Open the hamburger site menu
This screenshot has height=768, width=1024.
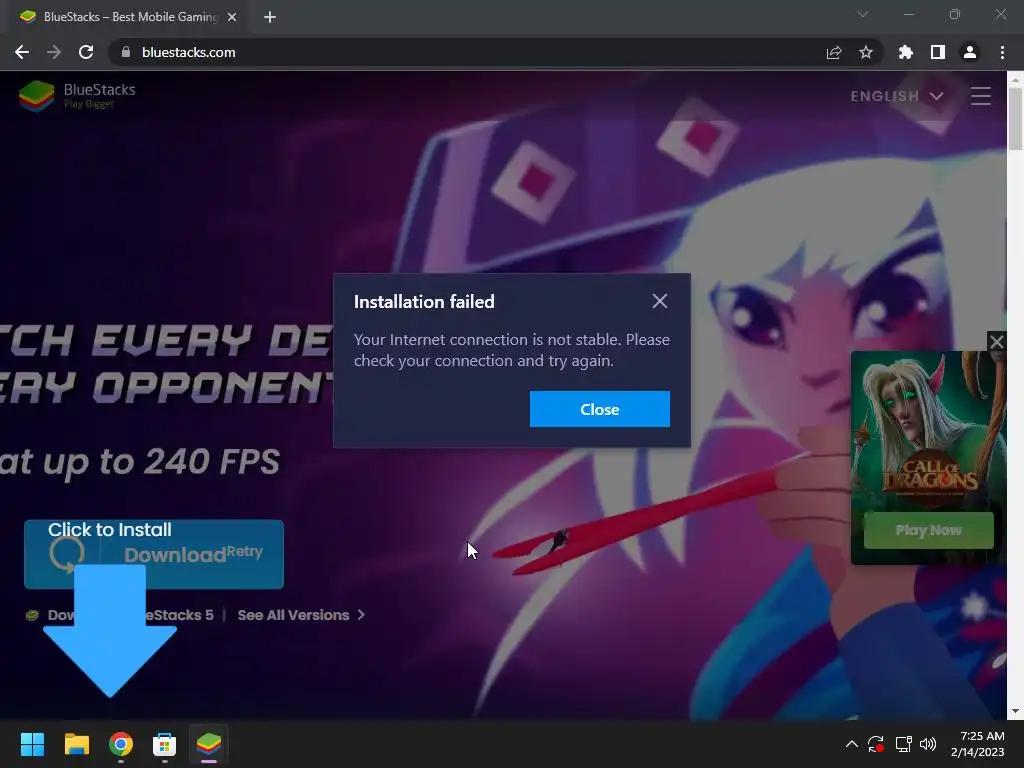[x=981, y=96]
